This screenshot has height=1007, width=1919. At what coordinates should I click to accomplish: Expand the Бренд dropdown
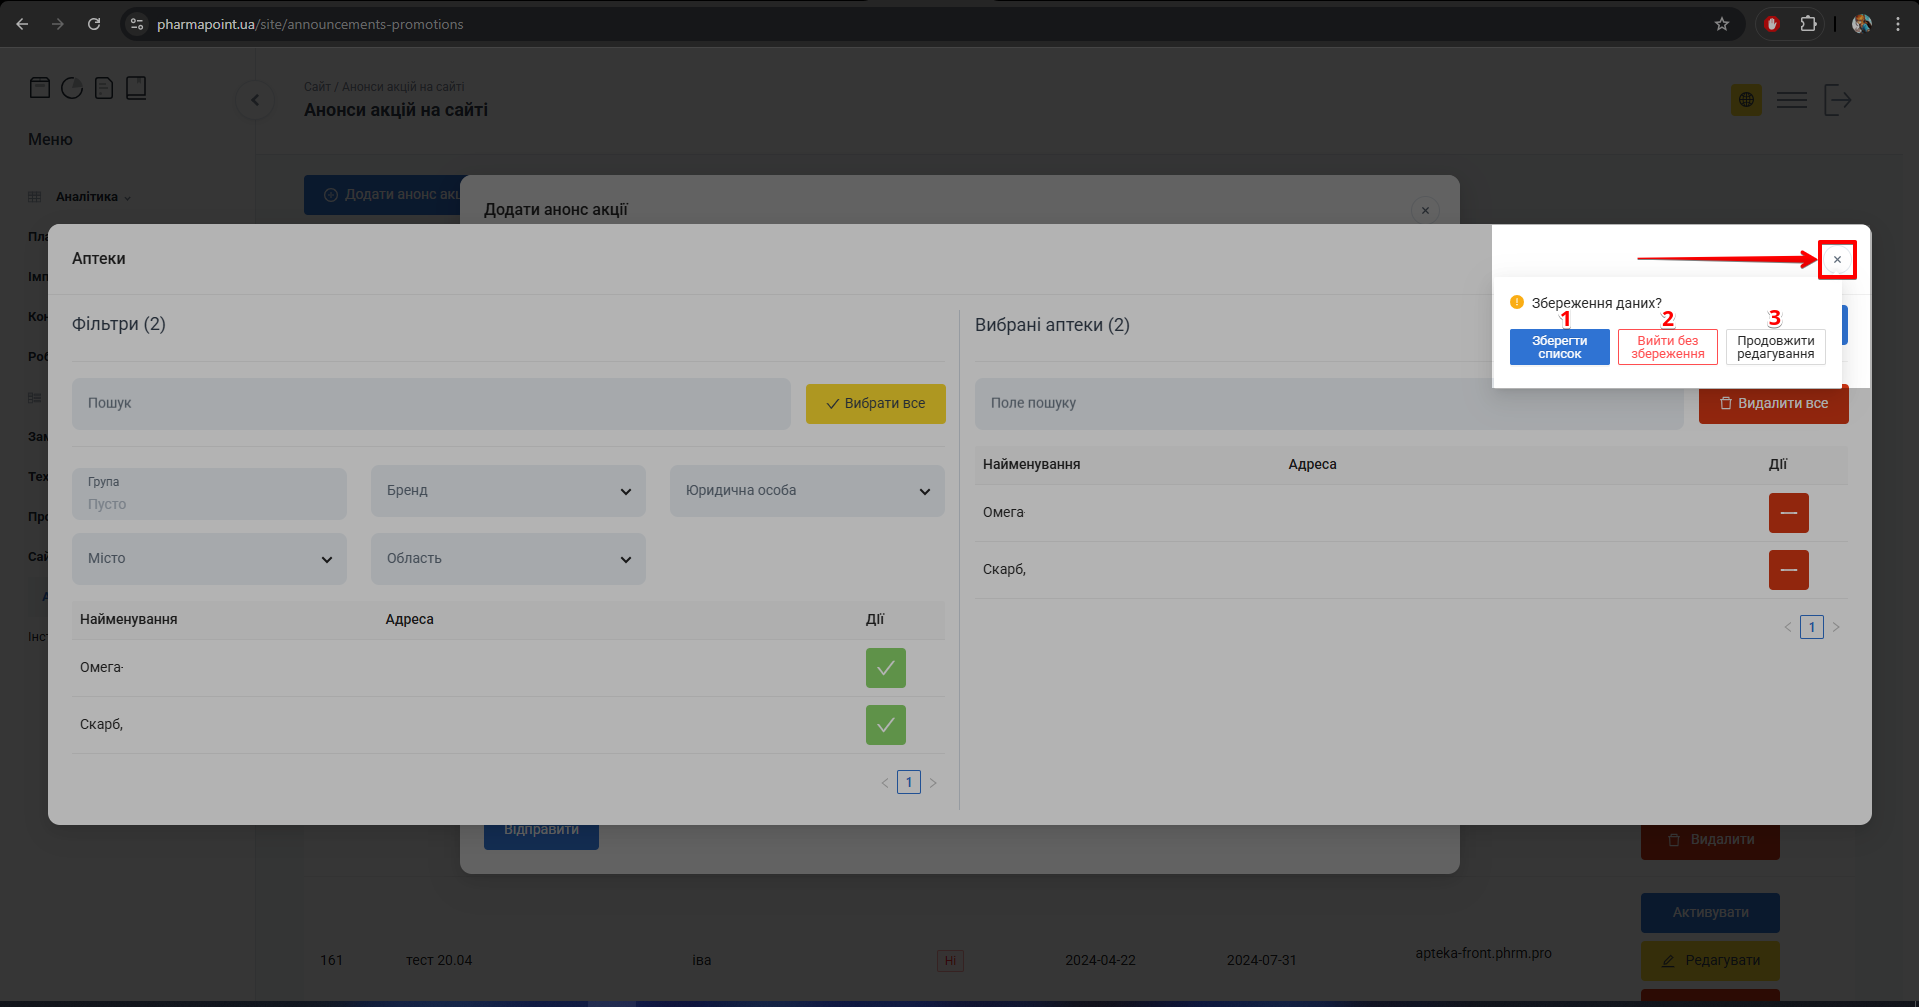pos(508,491)
